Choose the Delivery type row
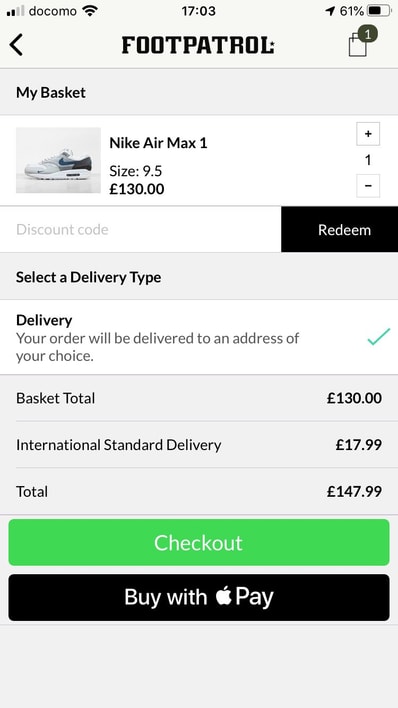The height and width of the screenshot is (708, 398). click(x=199, y=337)
